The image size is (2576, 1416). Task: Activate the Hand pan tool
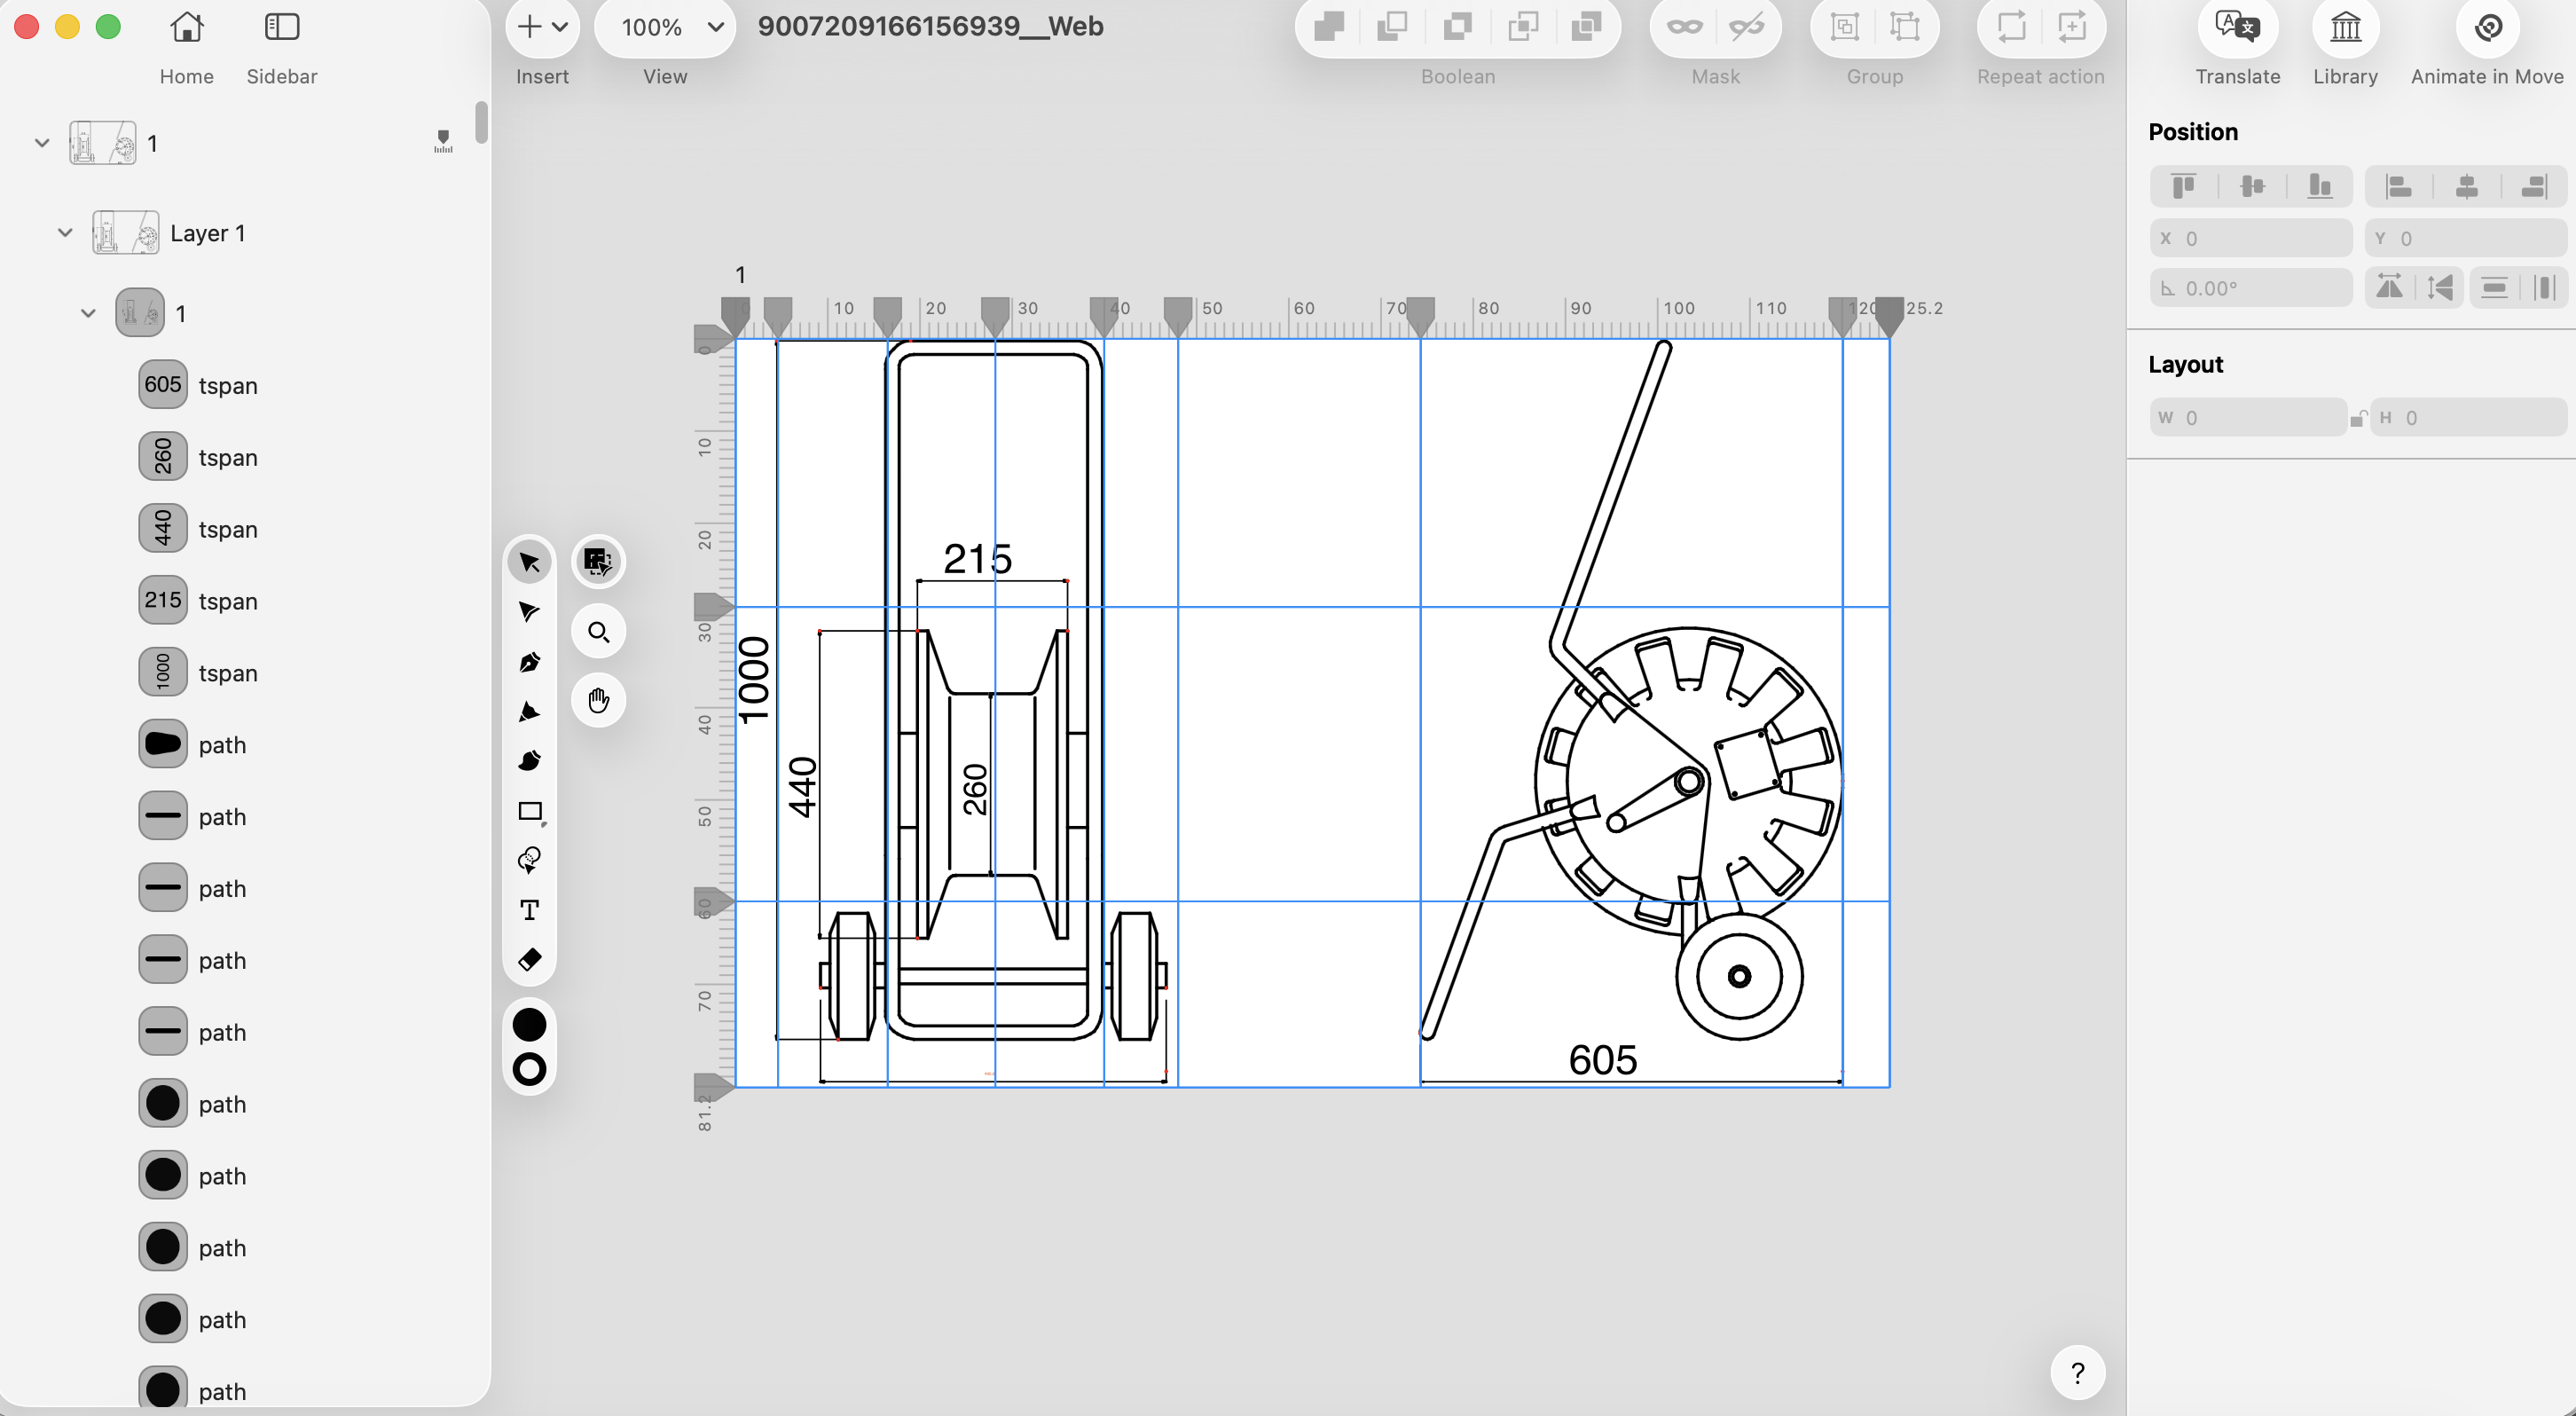(x=598, y=700)
